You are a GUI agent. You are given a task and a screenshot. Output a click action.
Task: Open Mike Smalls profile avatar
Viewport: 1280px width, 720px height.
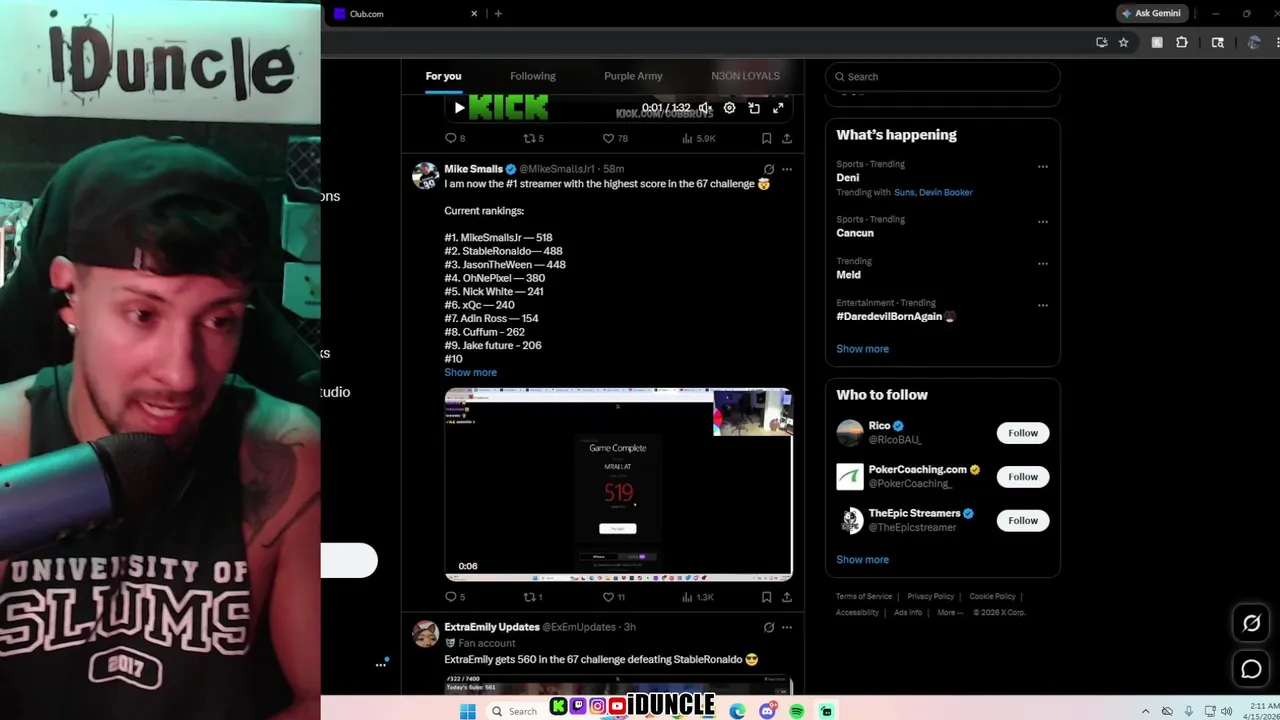tap(426, 175)
